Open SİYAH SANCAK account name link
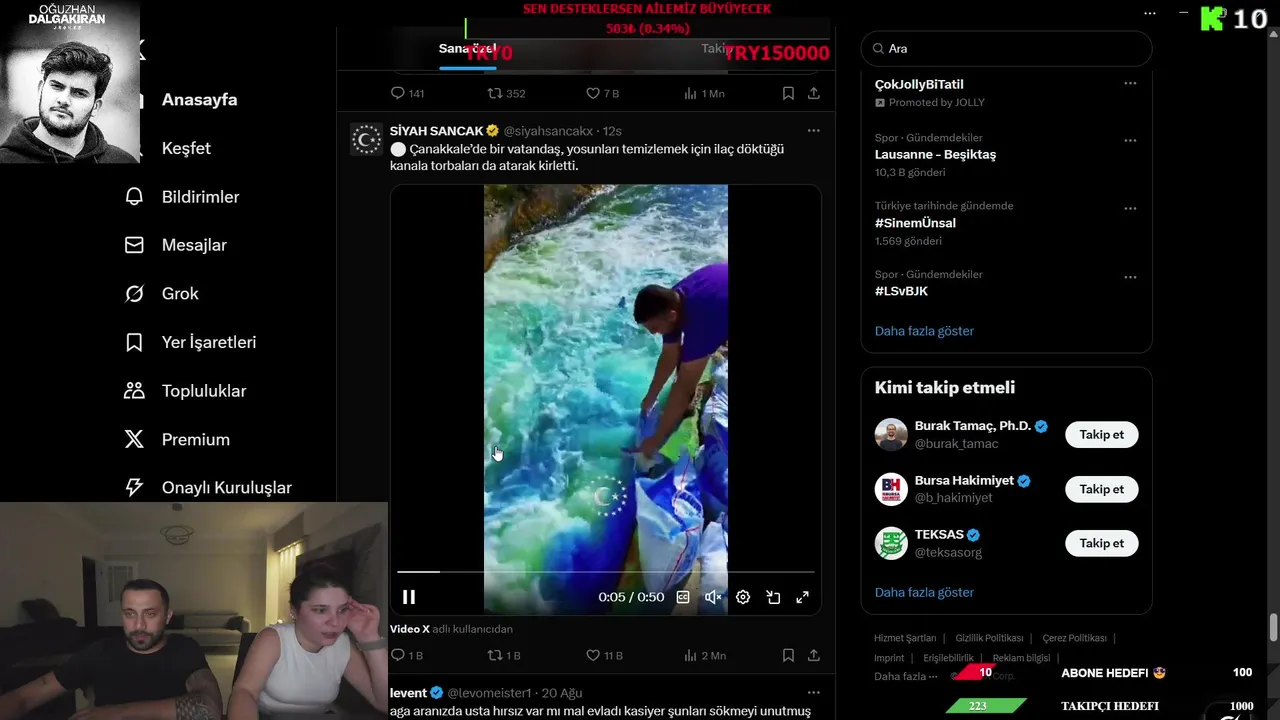This screenshot has height=720, width=1280. [436, 131]
